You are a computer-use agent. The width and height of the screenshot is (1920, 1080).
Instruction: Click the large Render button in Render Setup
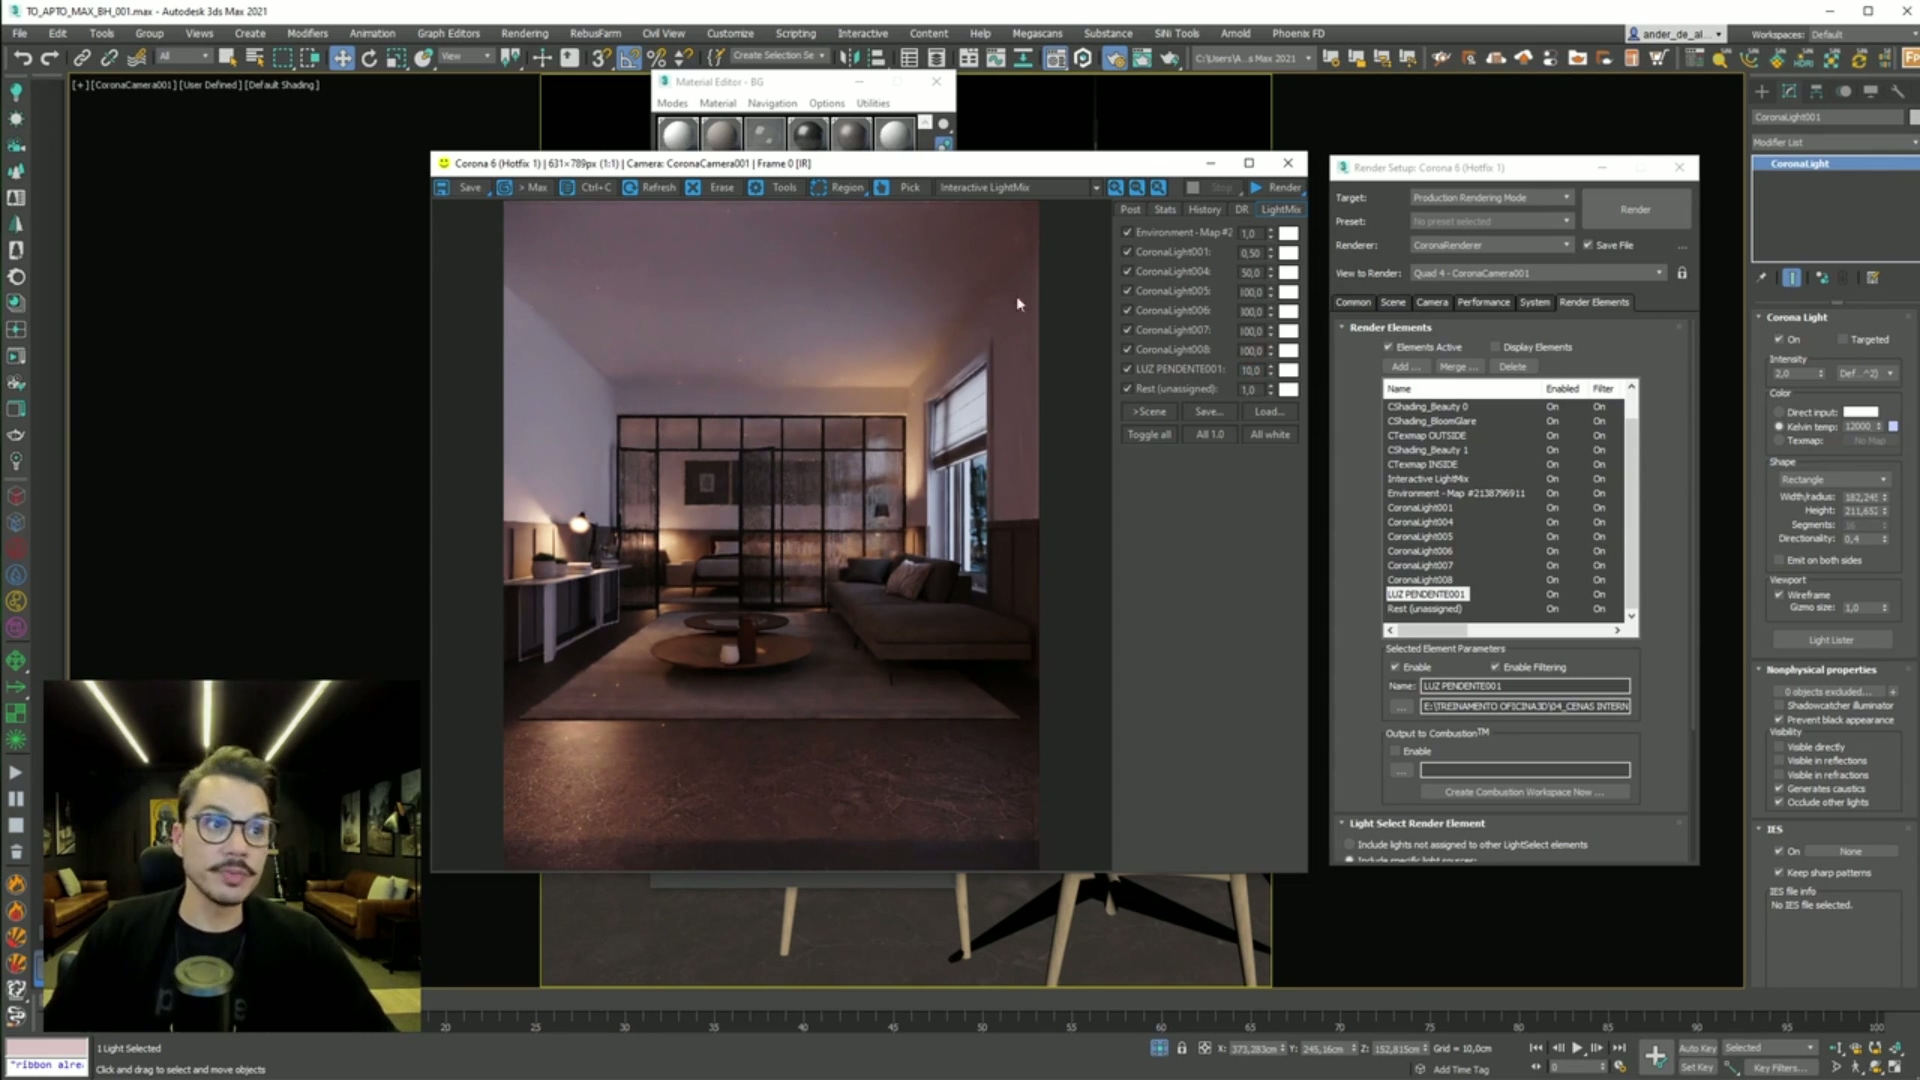(x=1636, y=210)
